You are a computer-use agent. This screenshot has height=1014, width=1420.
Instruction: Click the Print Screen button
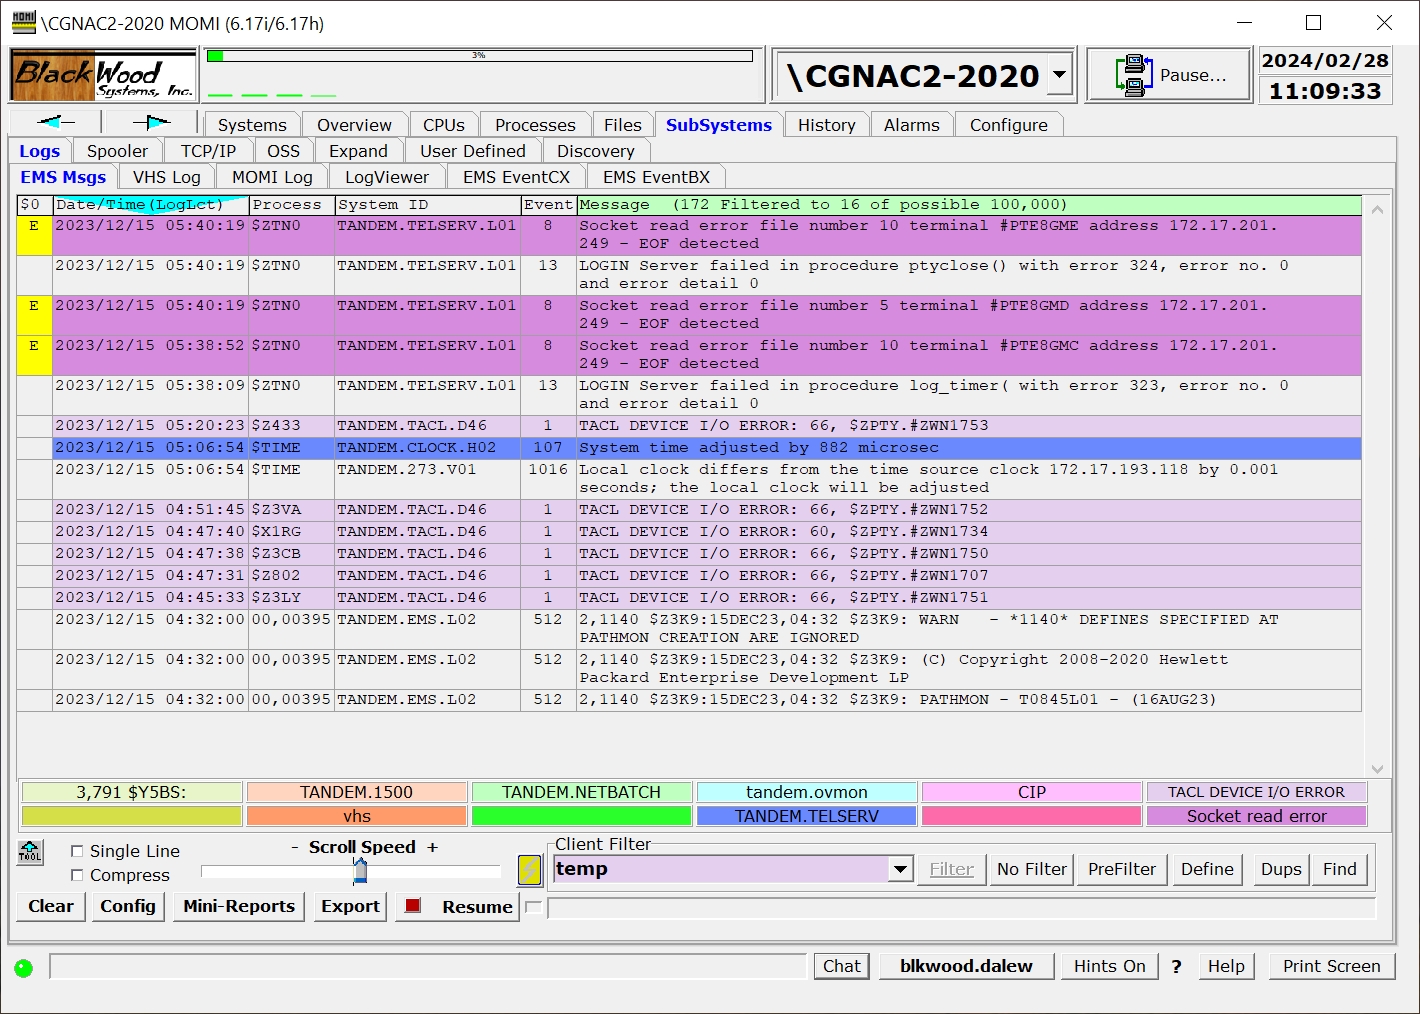click(1331, 966)
